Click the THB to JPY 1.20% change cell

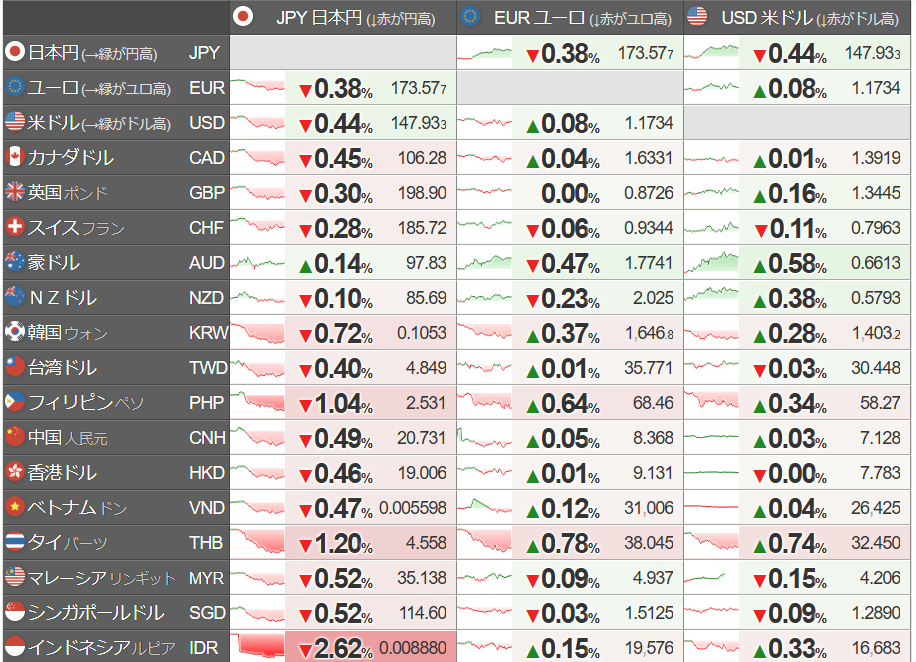tap(336, 543)
